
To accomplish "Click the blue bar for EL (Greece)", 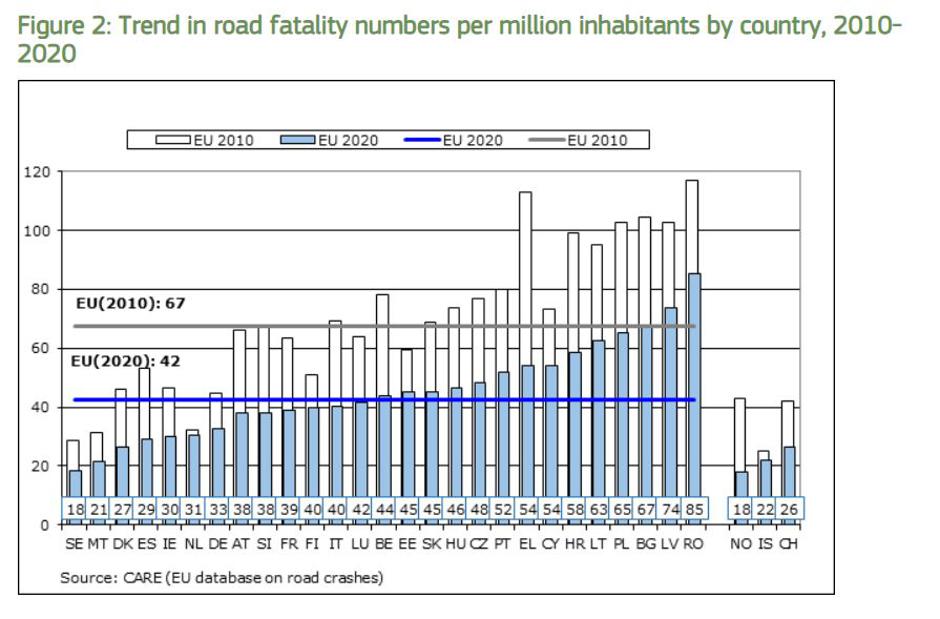I will click(525, 430).
